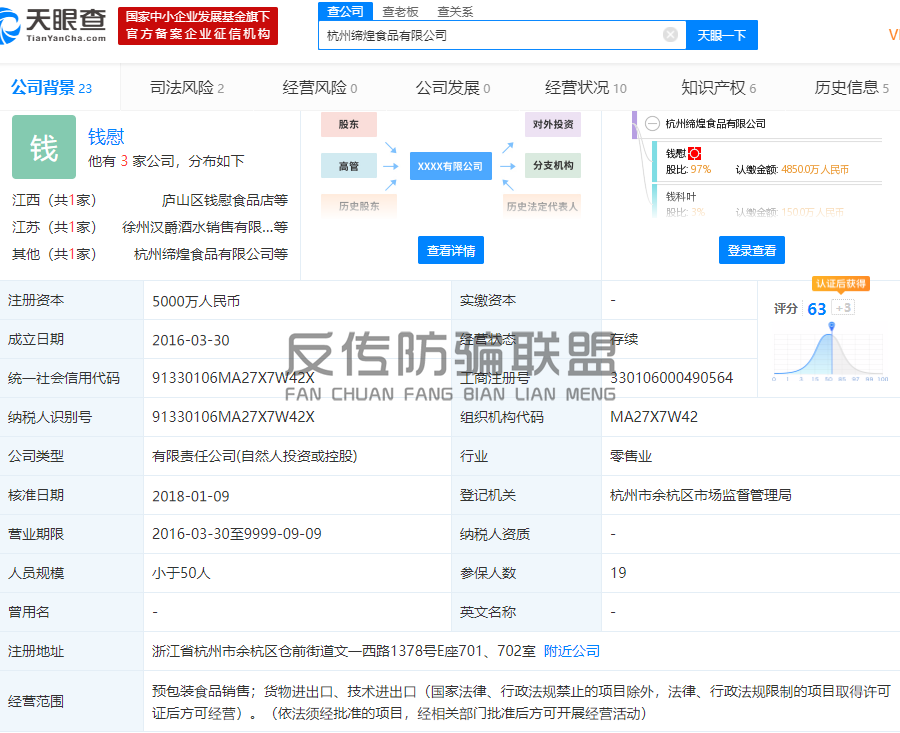
Task: Open the 钱慰 profile name link
Action: point(106,137)
